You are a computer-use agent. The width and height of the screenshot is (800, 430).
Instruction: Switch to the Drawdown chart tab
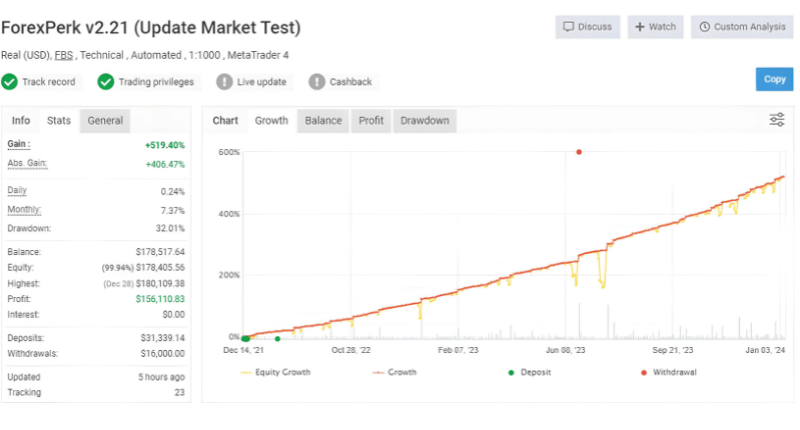click(x=424, y=121)
